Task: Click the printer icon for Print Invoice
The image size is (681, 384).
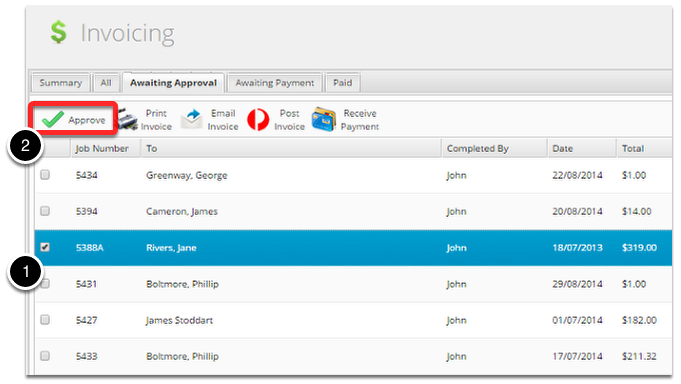Action: pos(127,119)
